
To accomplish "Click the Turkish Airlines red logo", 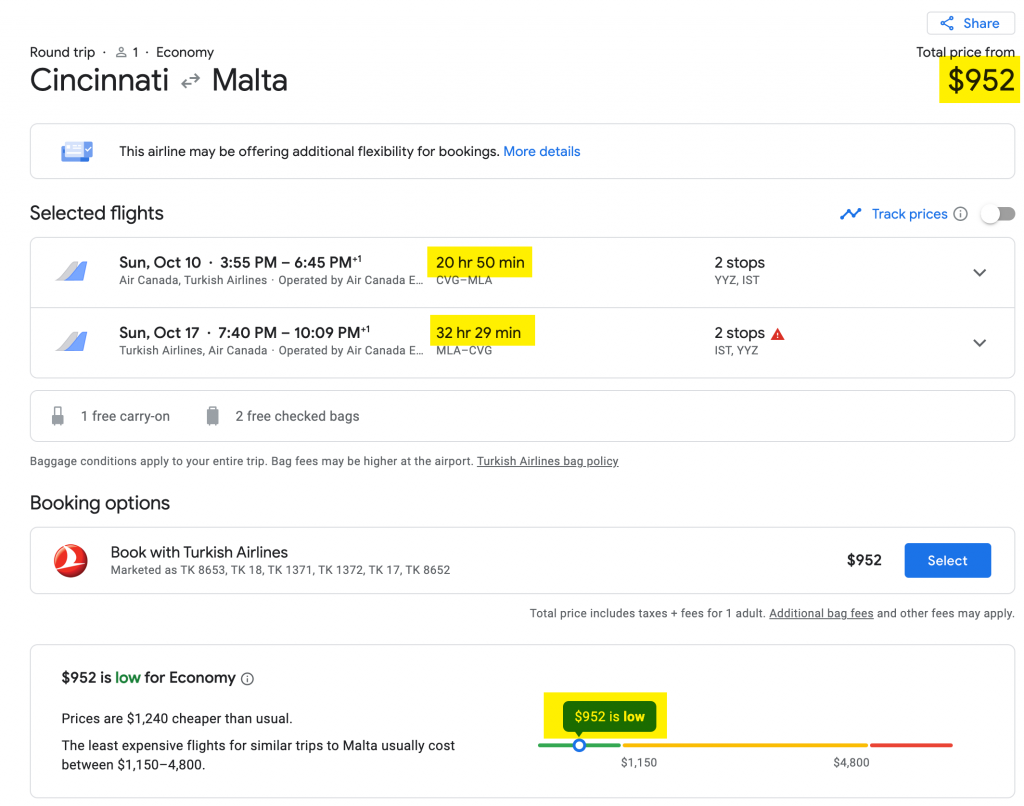I will click(x=71, y=561).
